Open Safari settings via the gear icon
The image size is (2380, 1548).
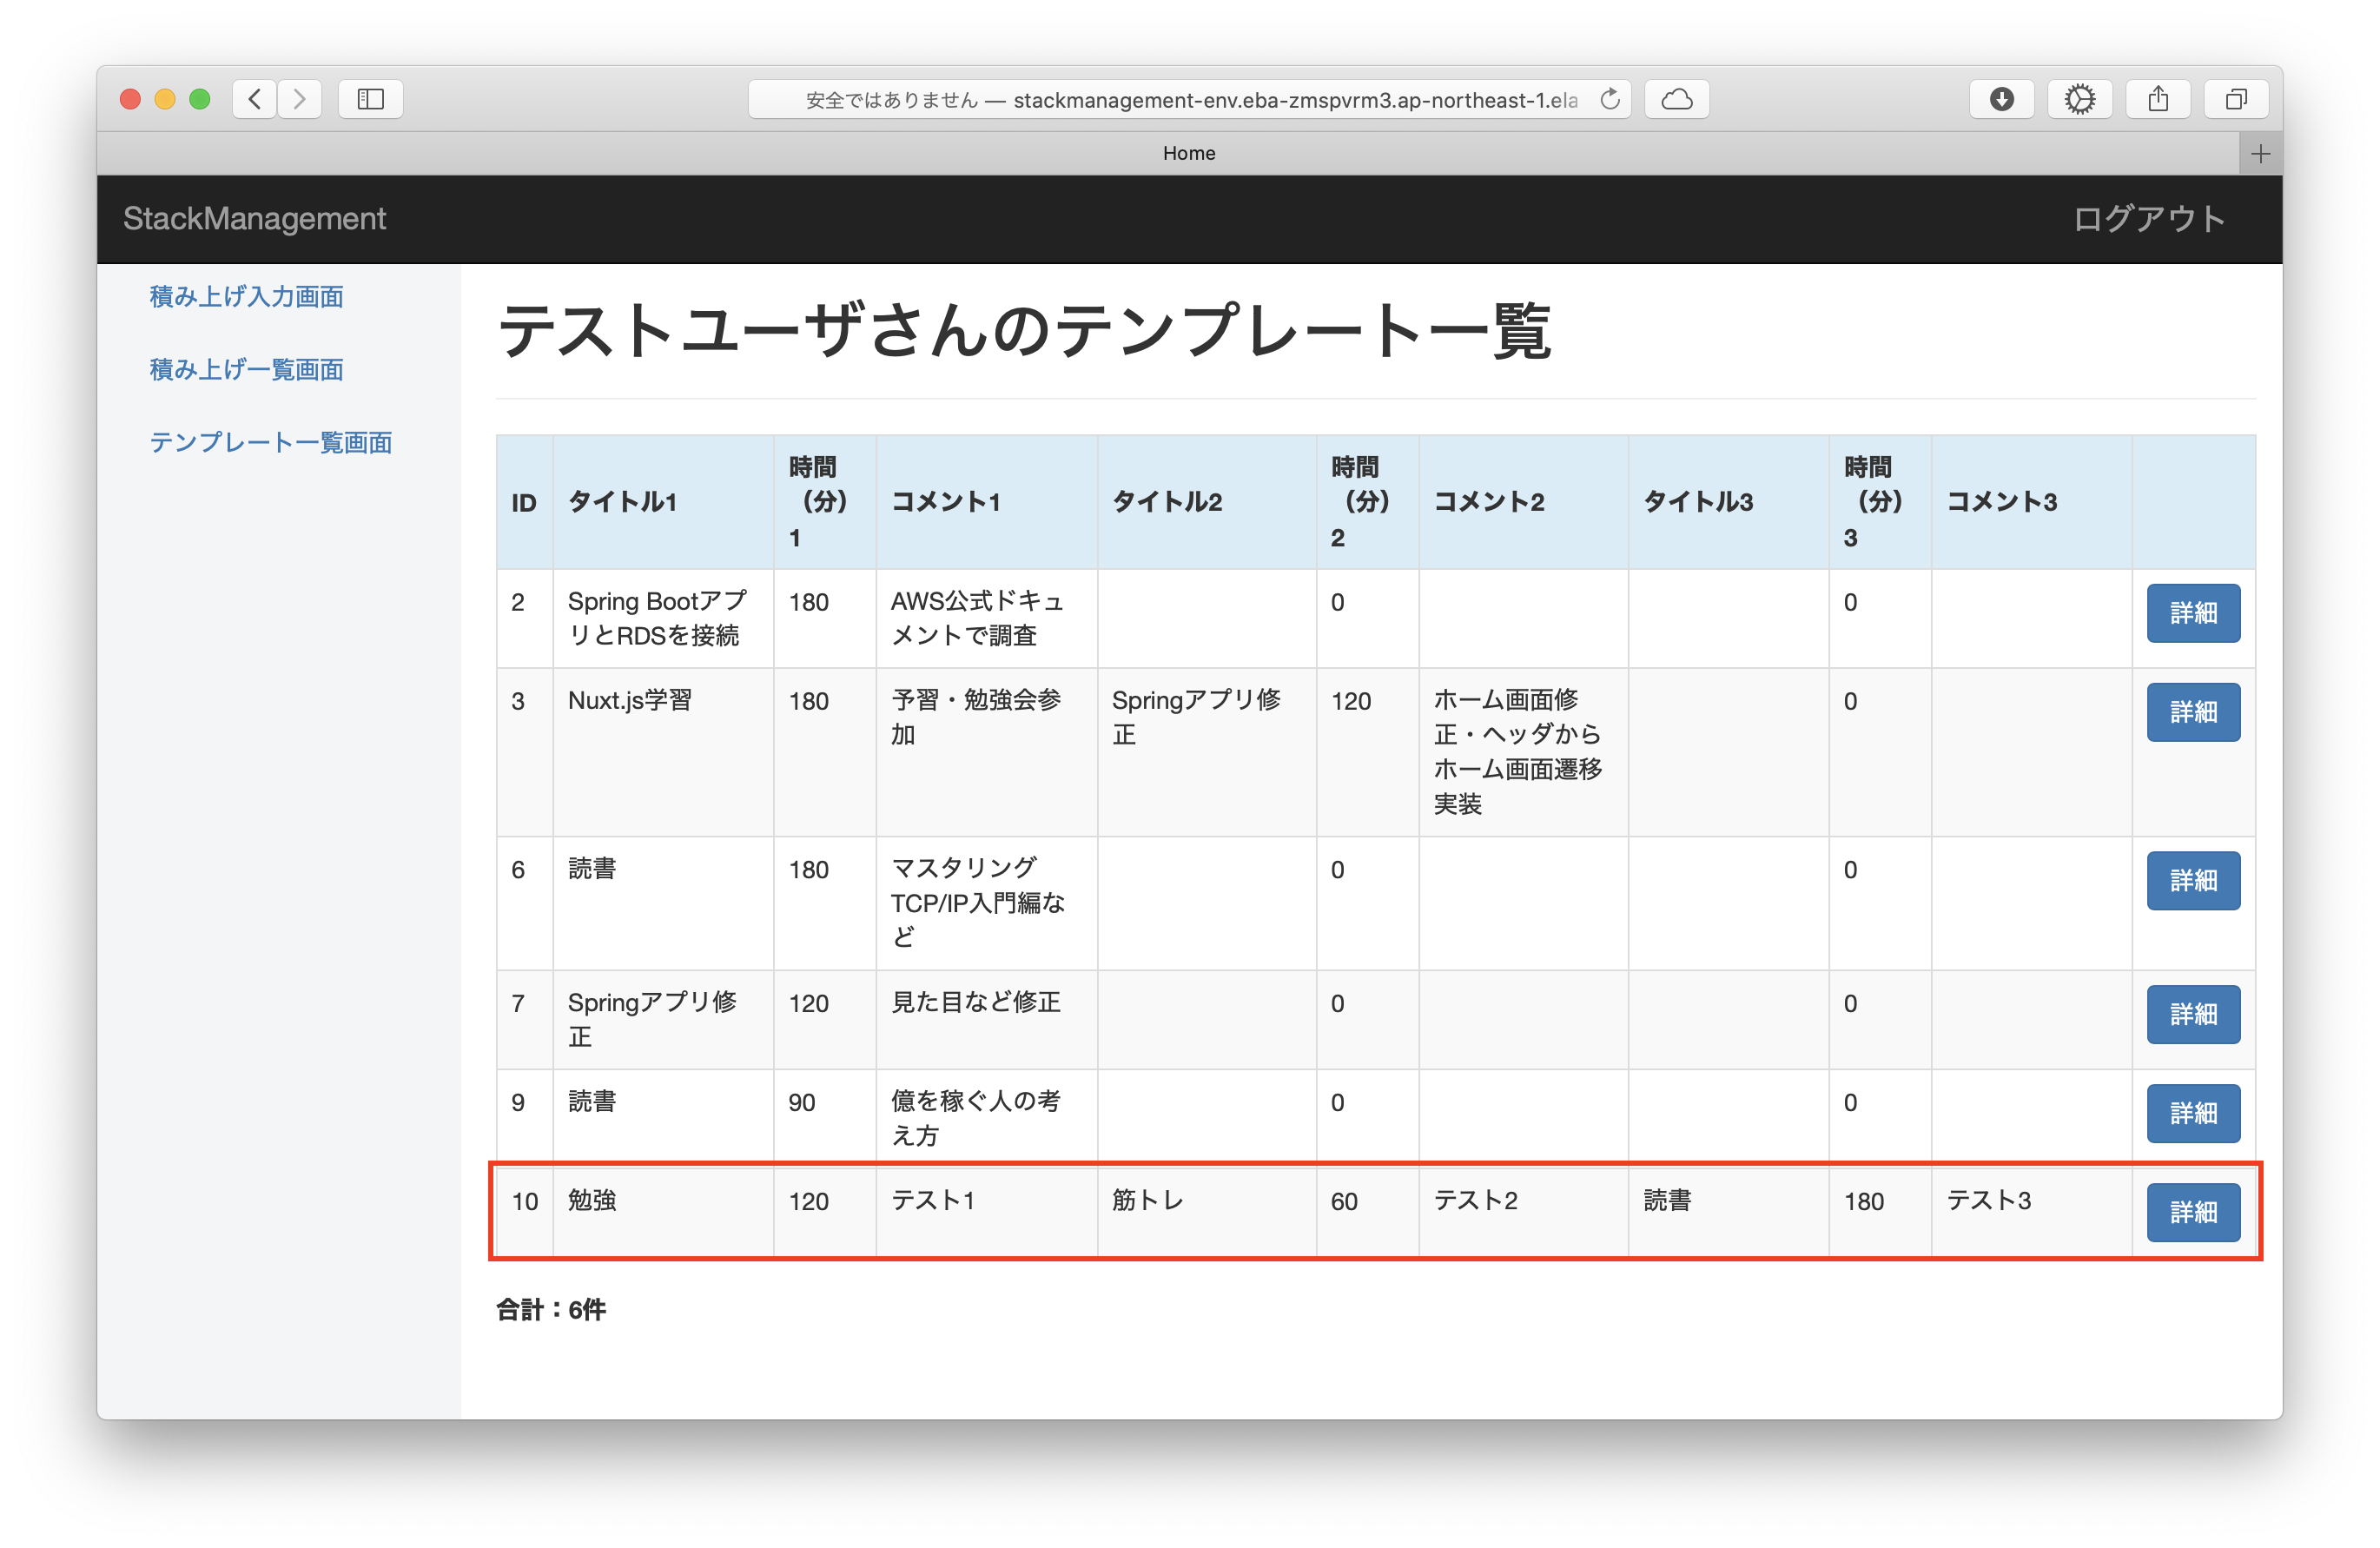[x=2081, y=99]
